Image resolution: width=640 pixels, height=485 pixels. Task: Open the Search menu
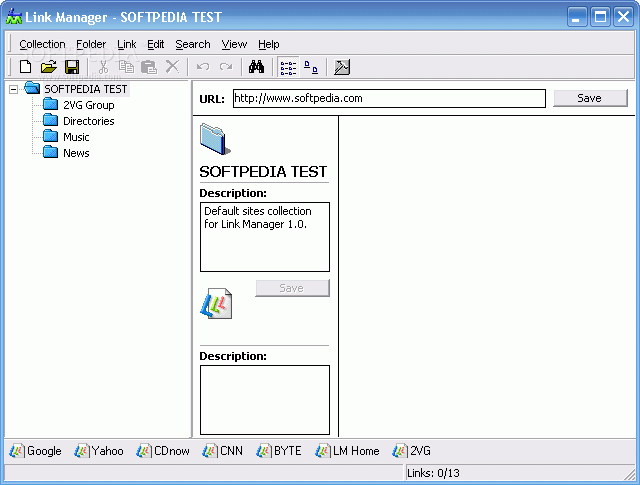[x=193, y=44]
